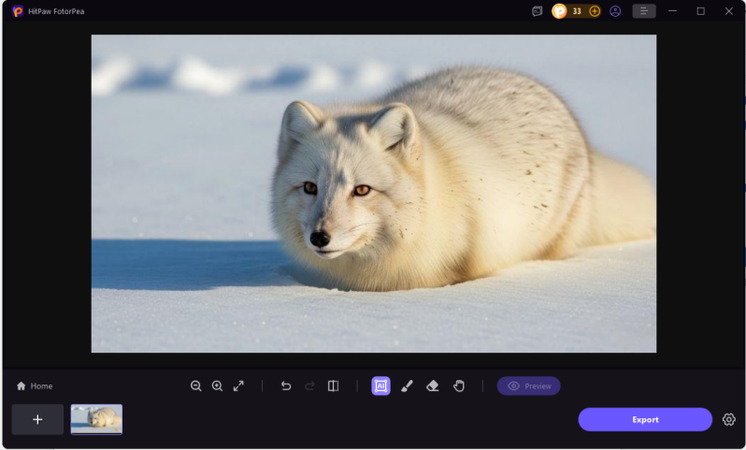Click the Export button

pos(645,420)
